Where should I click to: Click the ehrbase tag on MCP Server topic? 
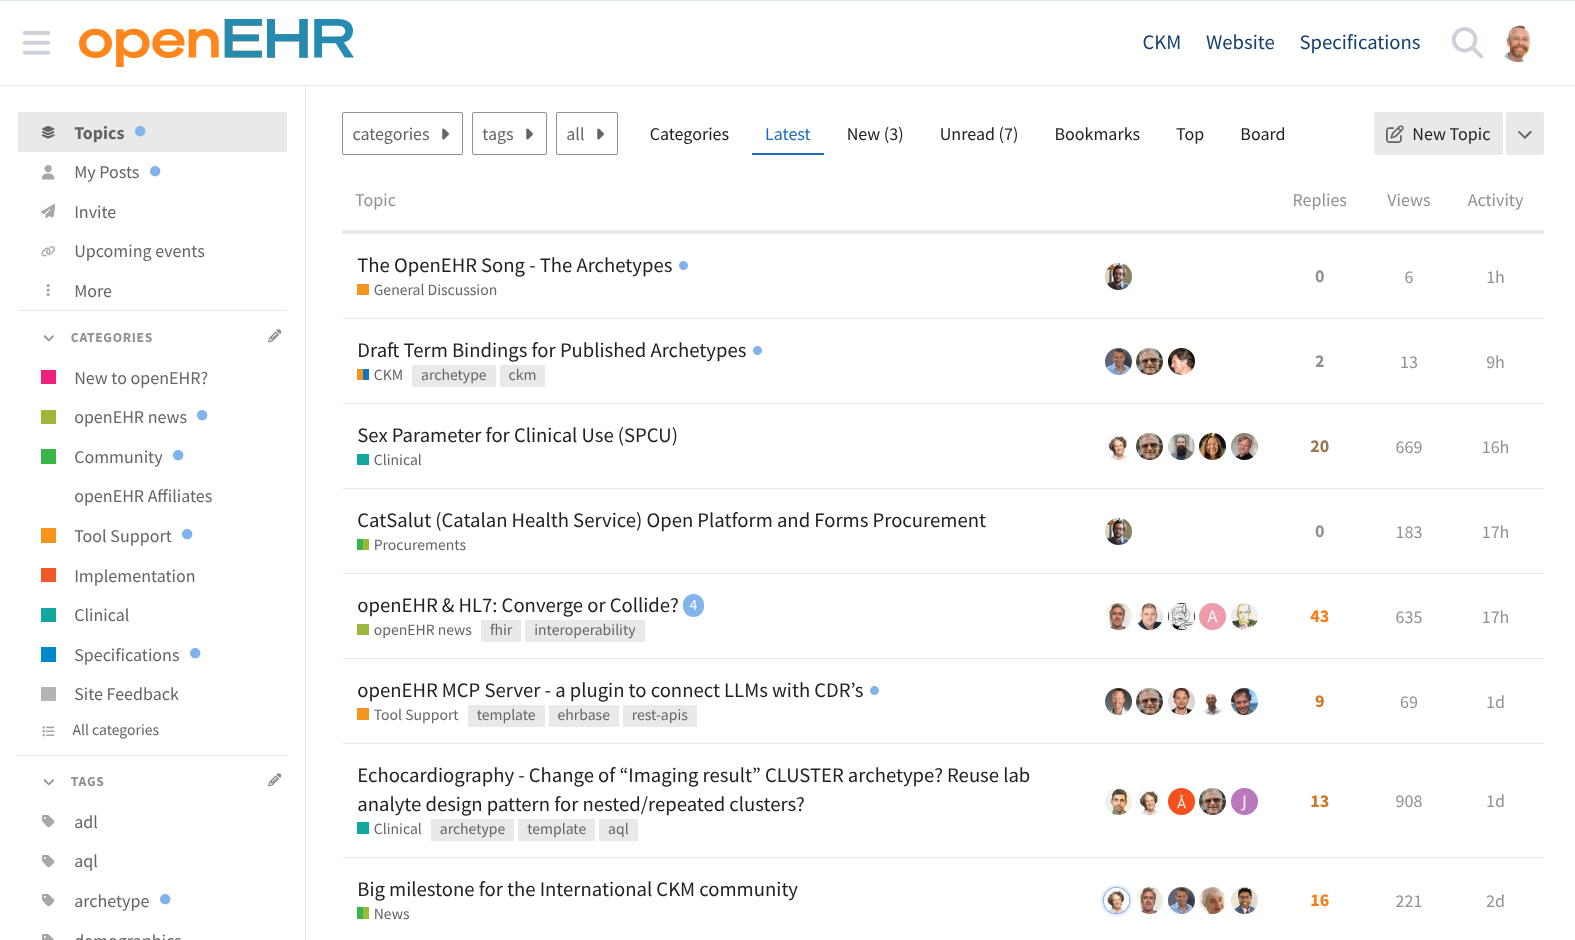[584, 715]
